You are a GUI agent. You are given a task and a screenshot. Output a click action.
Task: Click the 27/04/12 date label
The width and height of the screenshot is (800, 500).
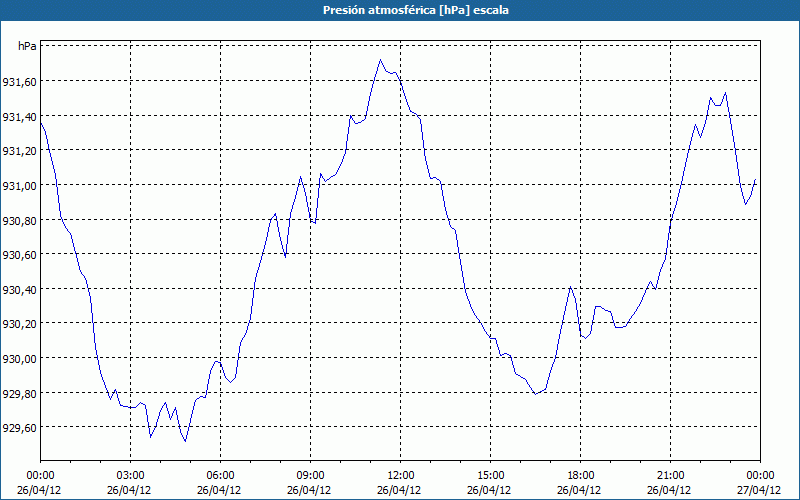(x=760, y=490)
